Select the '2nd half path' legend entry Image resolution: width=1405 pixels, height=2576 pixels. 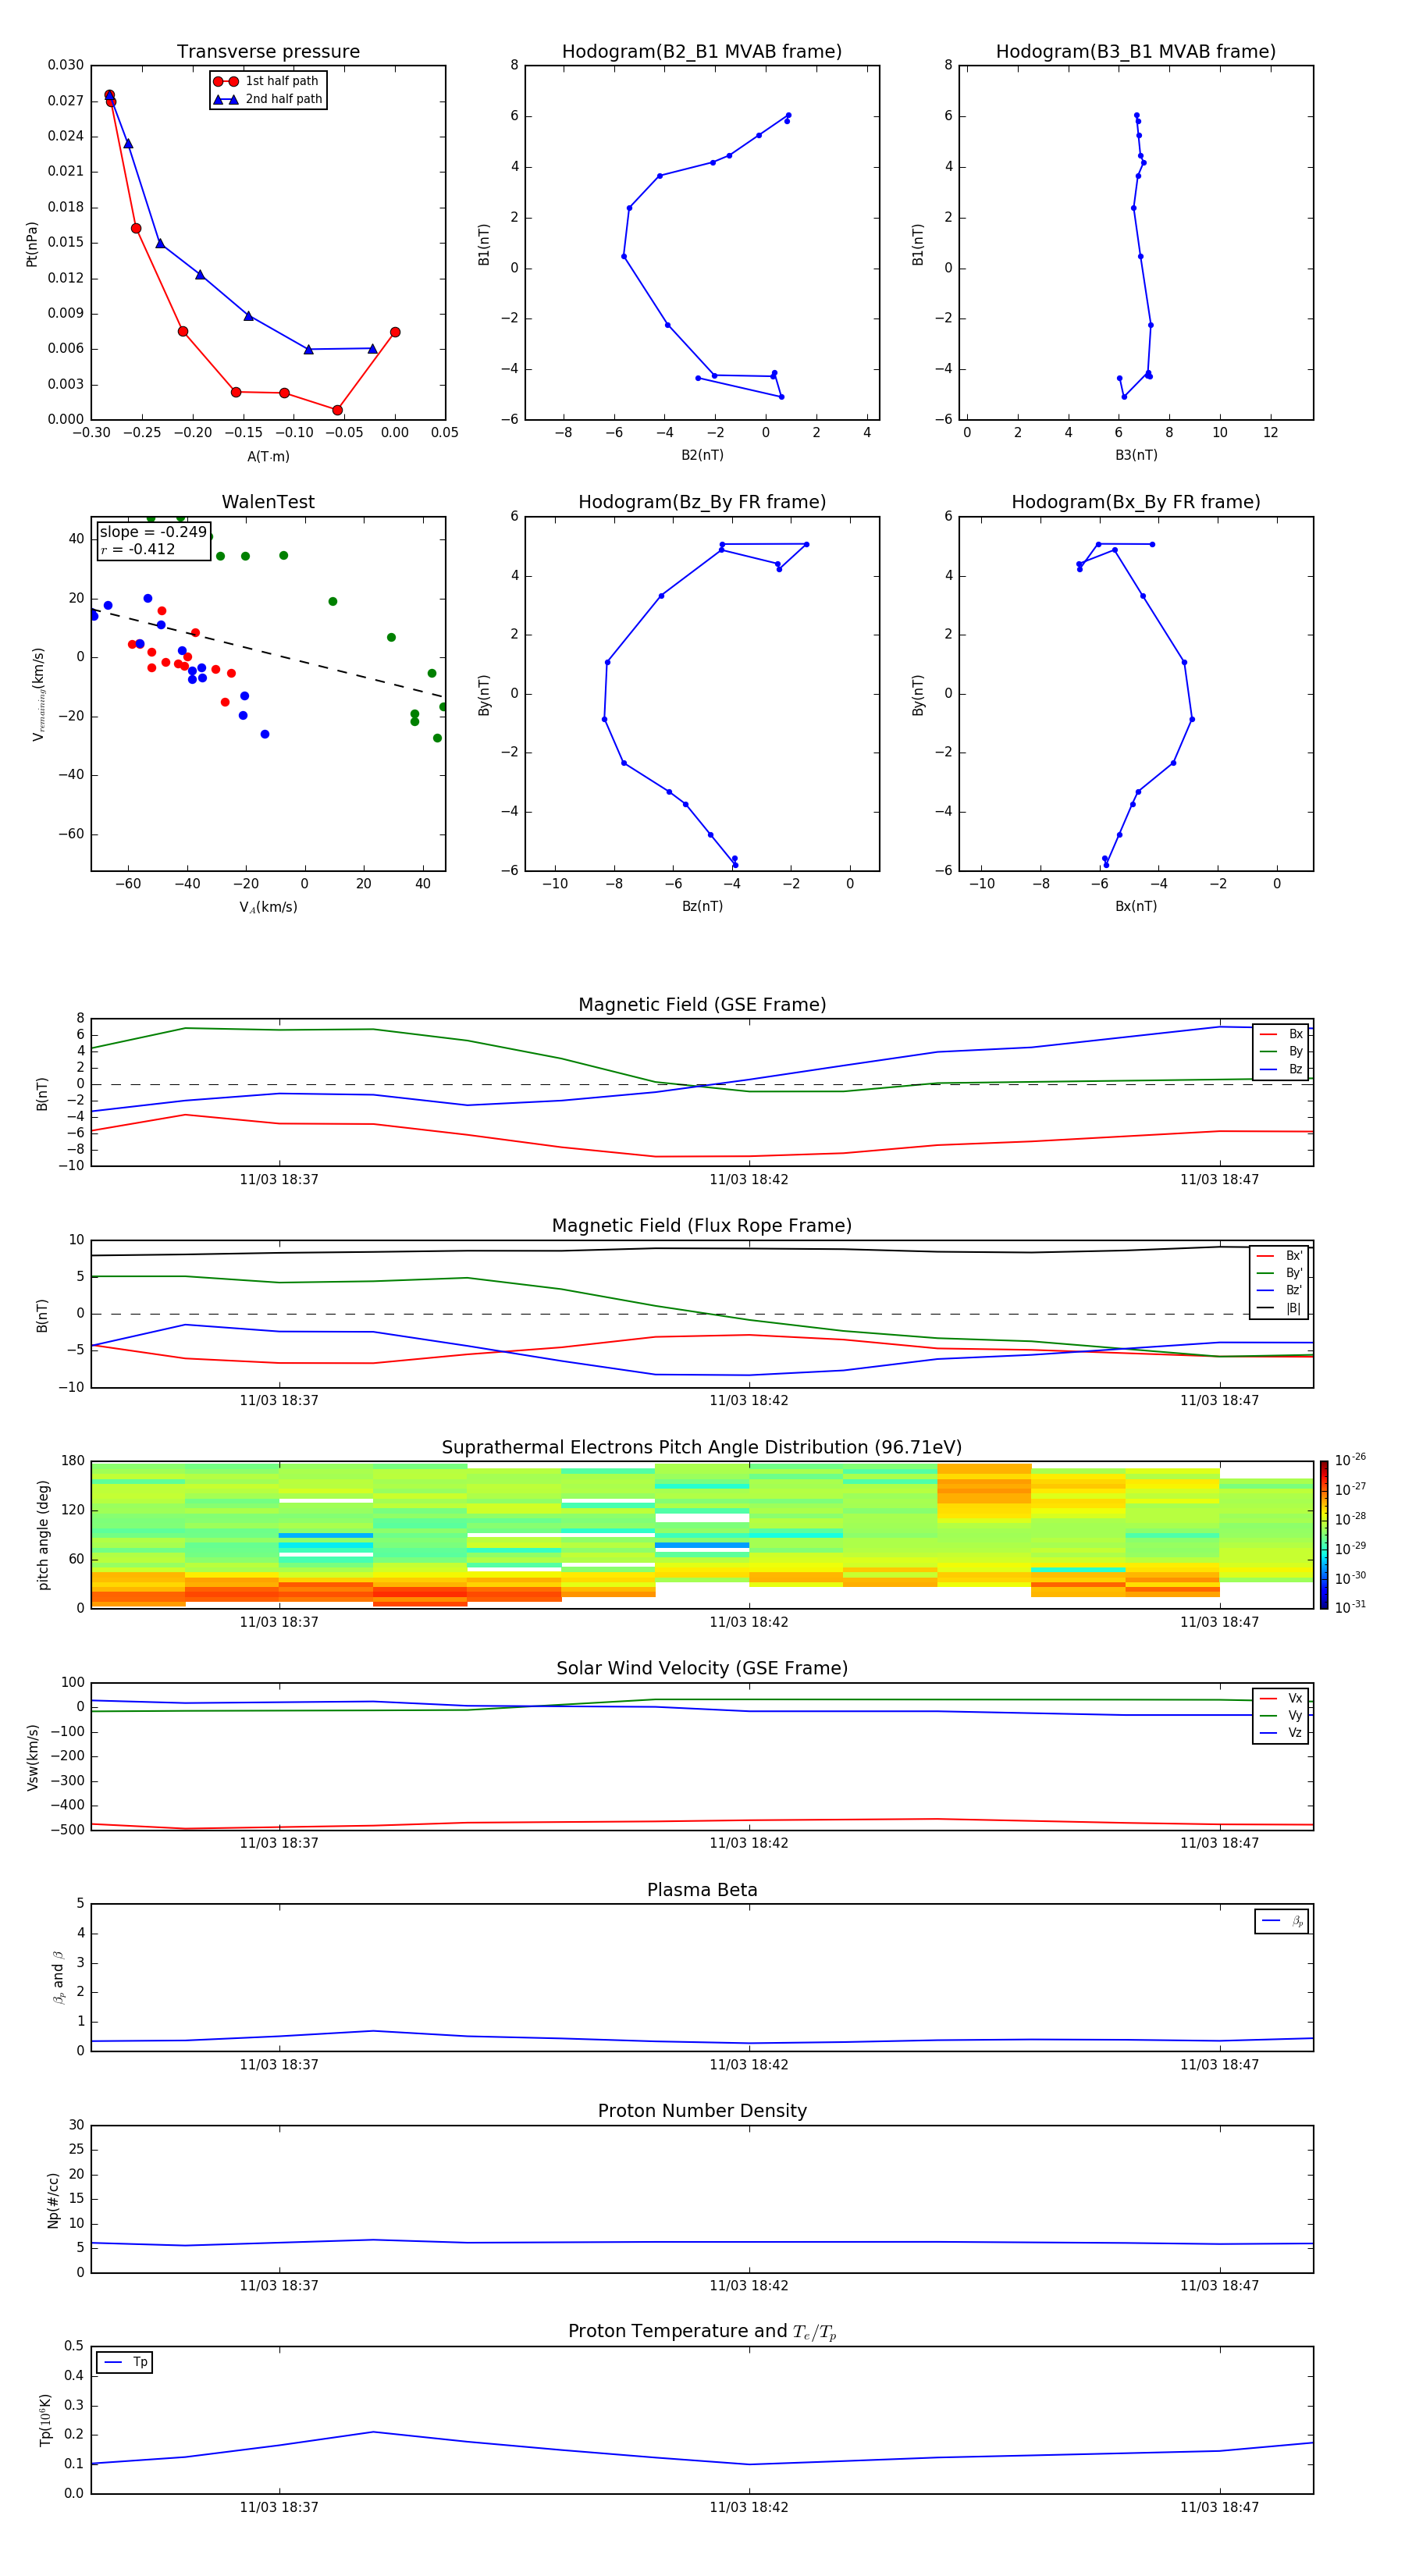pos(267,99)
